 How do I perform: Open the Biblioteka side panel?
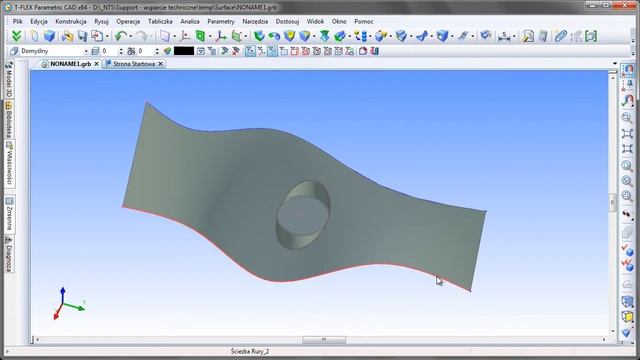point(9,119)
